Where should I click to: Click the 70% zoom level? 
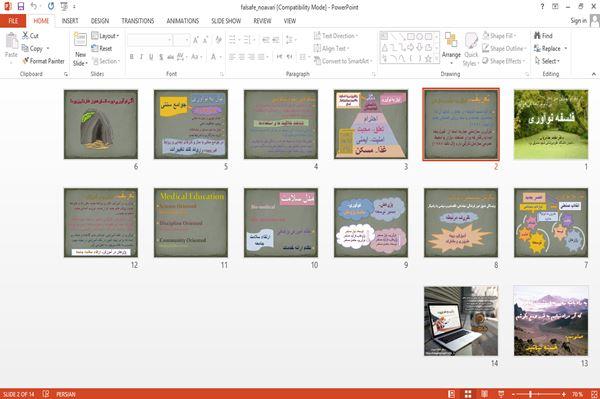pos(577,394)
